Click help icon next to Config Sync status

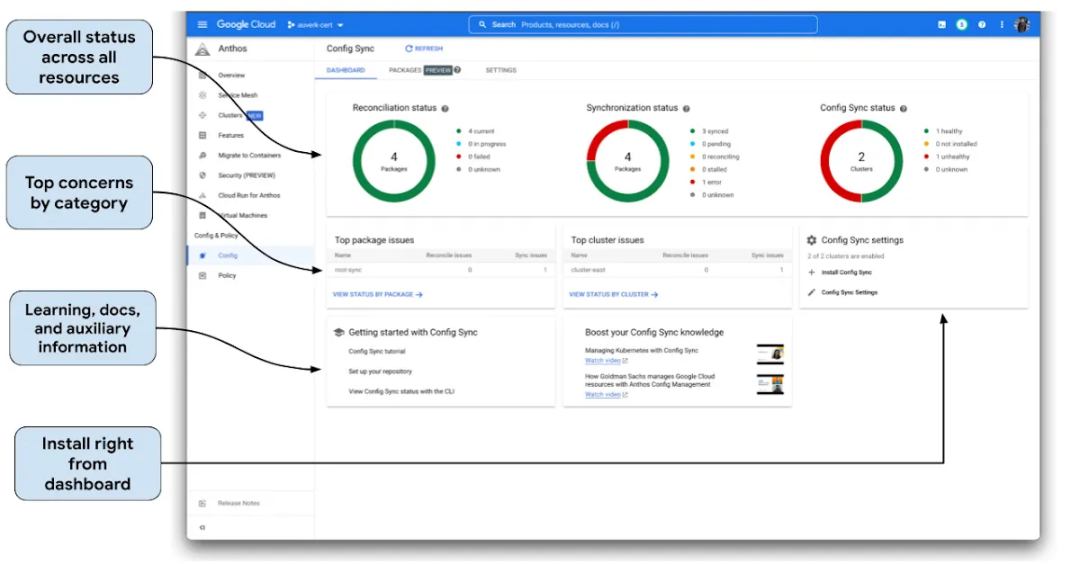(x=903, y=109)
